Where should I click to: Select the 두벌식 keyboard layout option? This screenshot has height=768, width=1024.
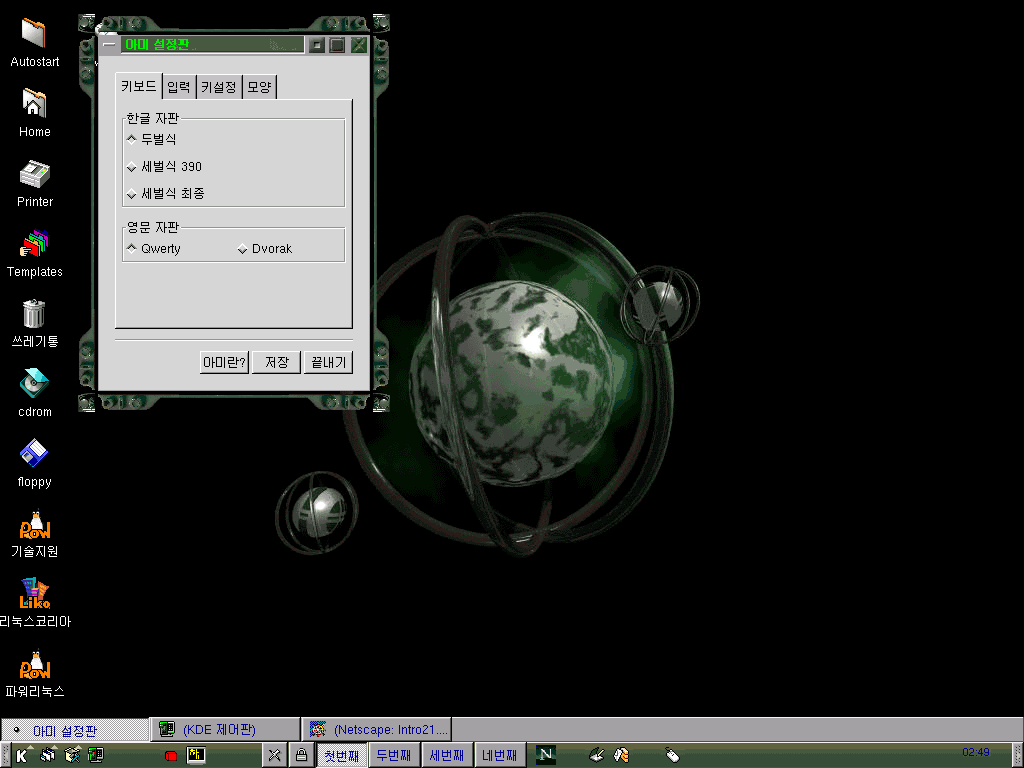click(132, 139)
